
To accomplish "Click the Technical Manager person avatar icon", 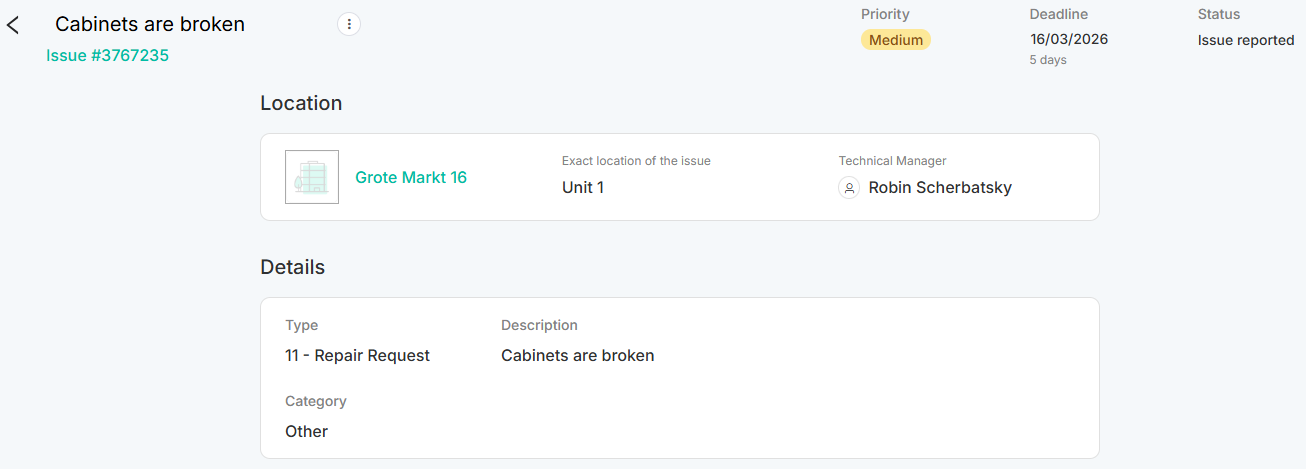I will click(849, 187).
